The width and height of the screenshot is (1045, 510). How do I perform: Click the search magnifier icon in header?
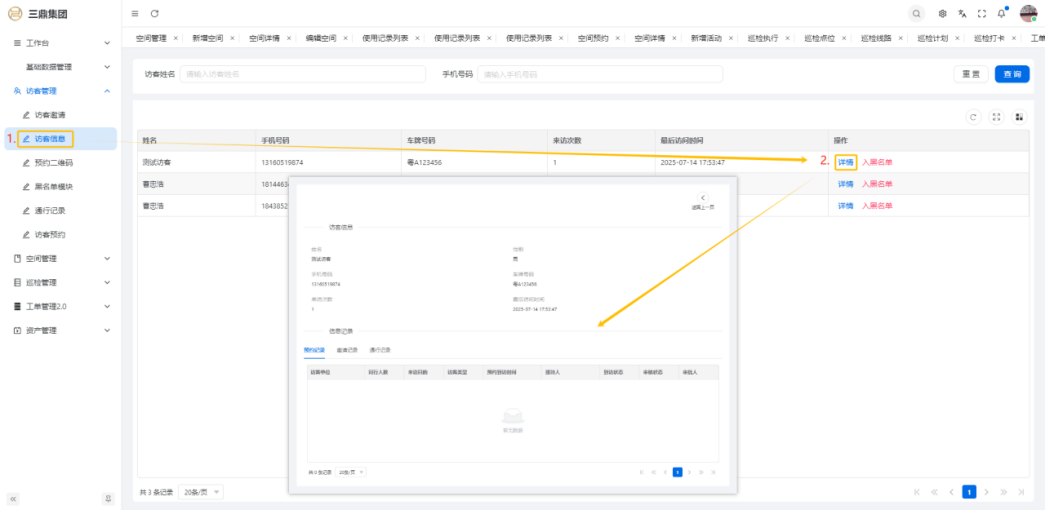[916, 14]
